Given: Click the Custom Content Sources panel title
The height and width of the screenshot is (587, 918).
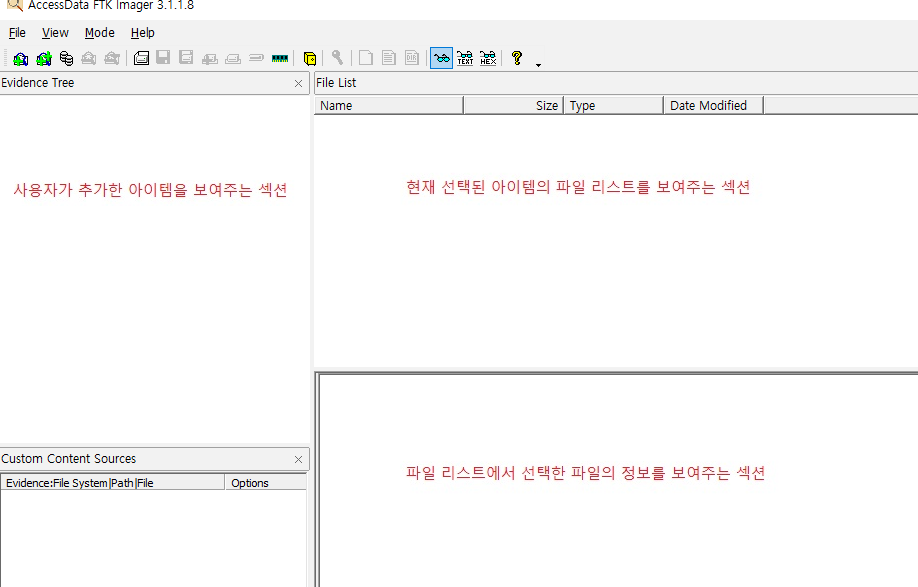Looking at the screenshot, I should (x=68, y=458).
